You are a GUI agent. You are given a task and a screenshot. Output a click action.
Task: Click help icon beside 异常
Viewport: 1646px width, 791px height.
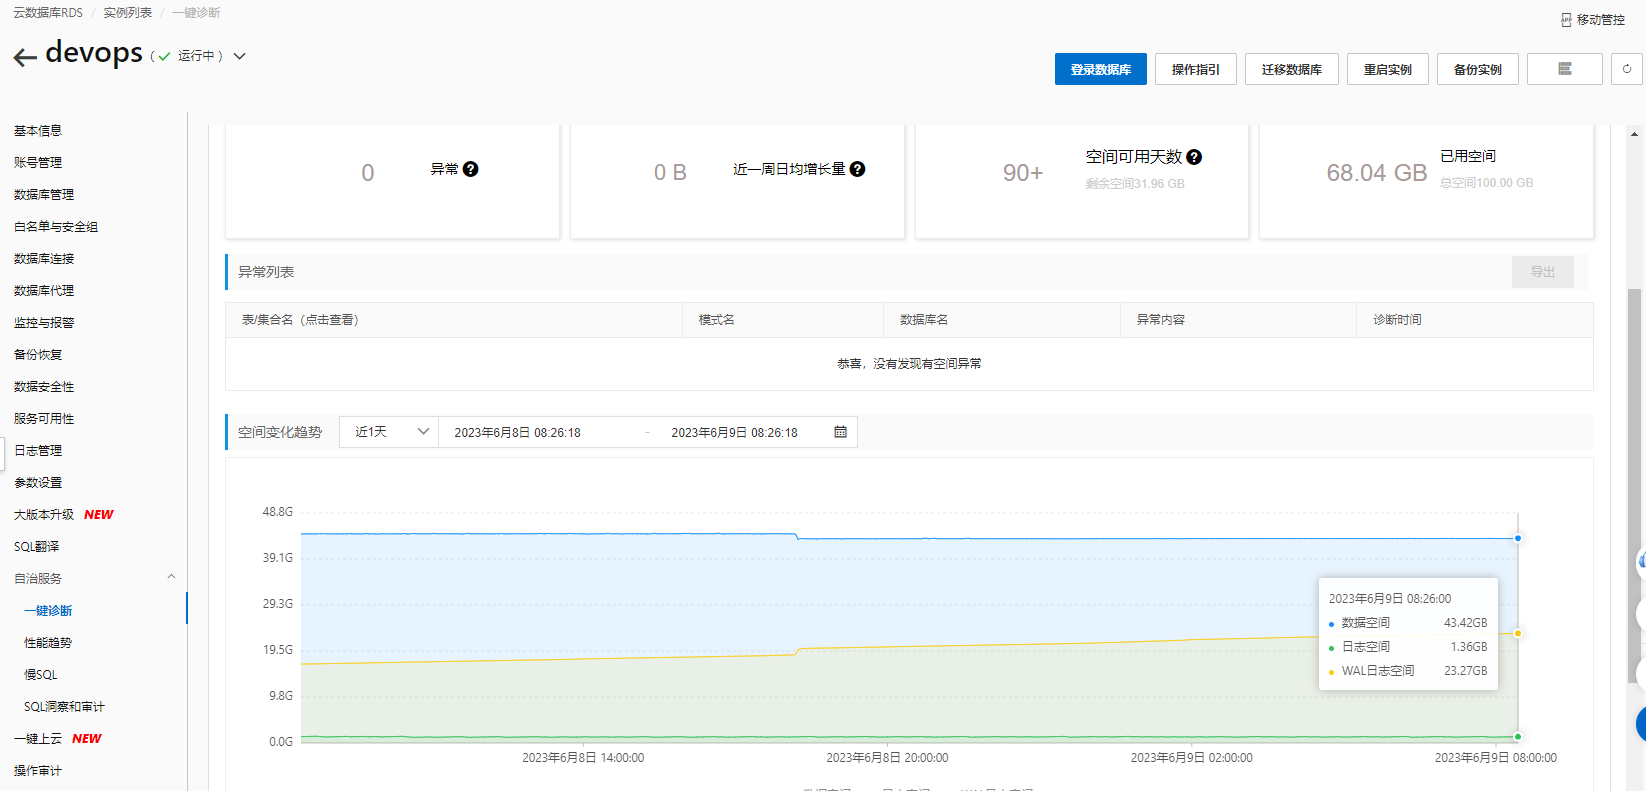click(x=471, y=169)
